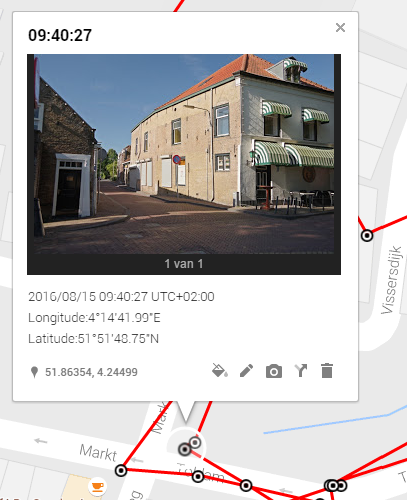This screenshot has width=407, height=500.
Task: Click the selected waypoint under the popup
Action: (184, 449)
